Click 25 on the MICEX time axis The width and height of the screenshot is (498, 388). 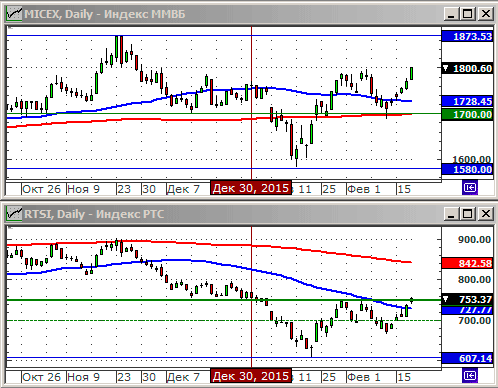329,189
